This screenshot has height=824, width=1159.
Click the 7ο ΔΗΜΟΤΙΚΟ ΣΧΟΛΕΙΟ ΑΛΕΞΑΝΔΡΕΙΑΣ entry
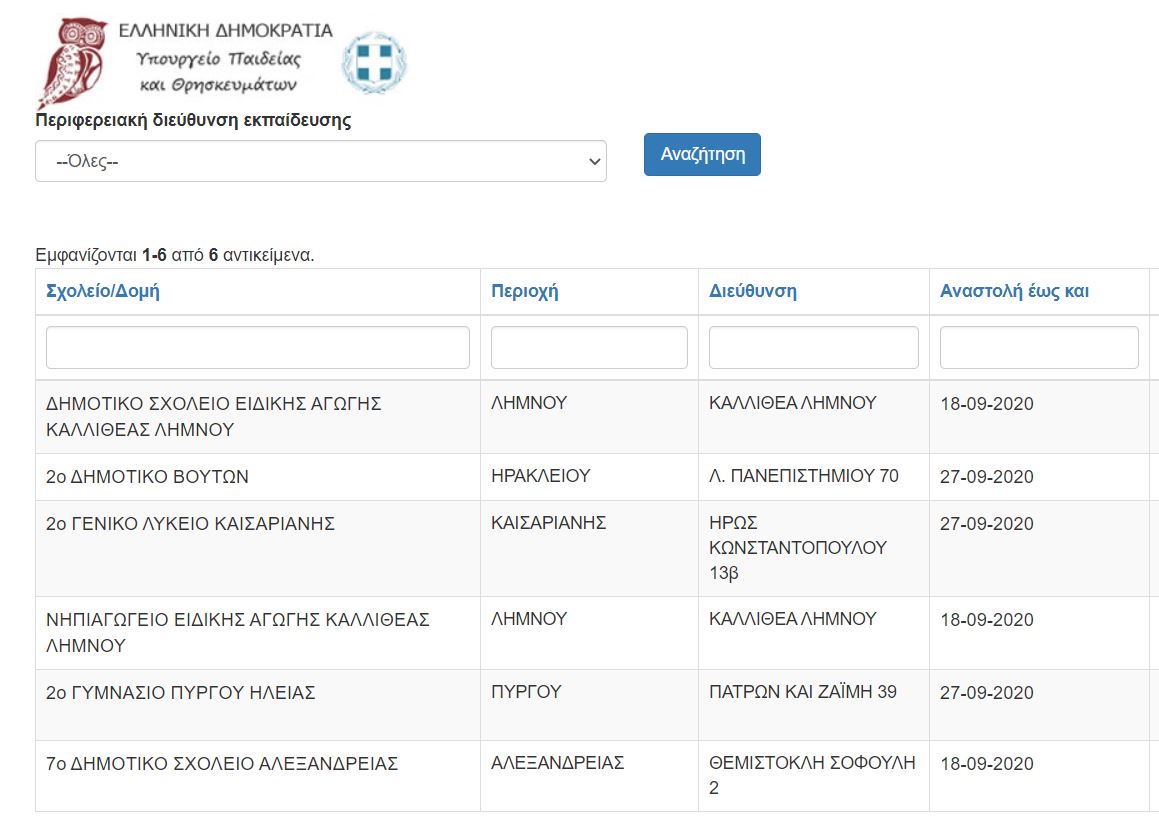(x=222, y=765)
